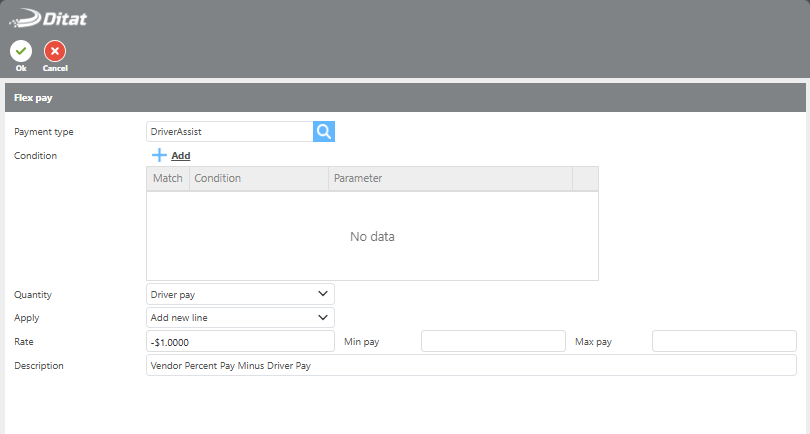Focus the Payment type field with DriverAssist
This screenshot has height=434, width=810.
coord(229,131)
